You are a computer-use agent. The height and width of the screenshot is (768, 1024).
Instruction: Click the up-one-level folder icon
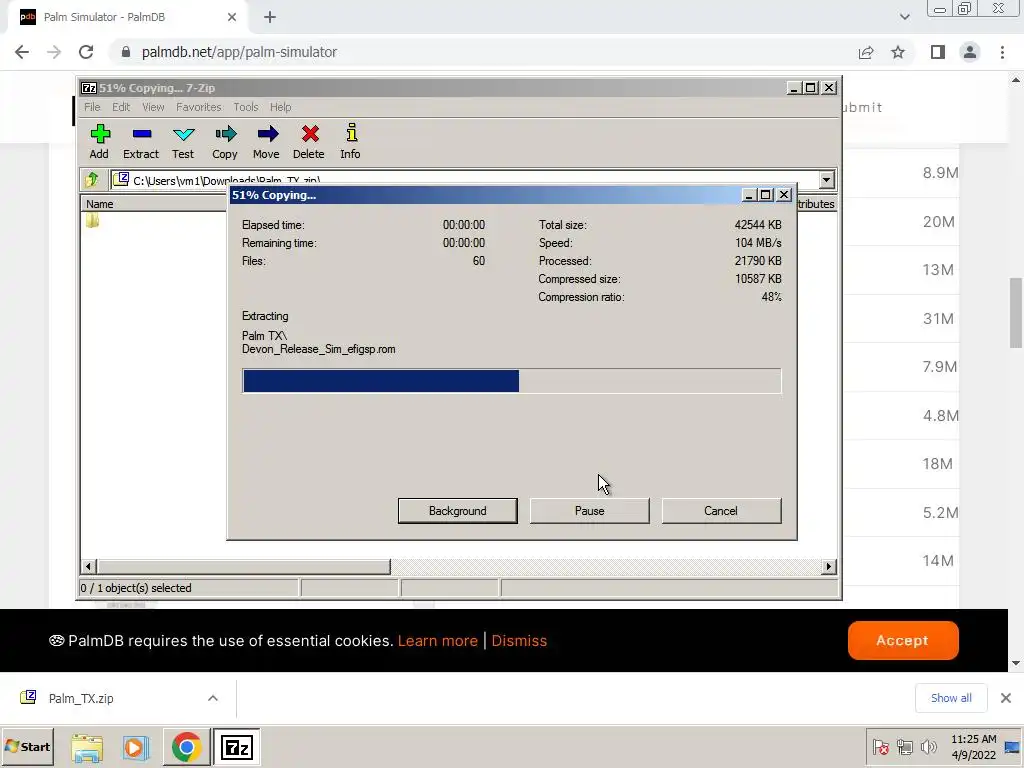tap(92, 180)
